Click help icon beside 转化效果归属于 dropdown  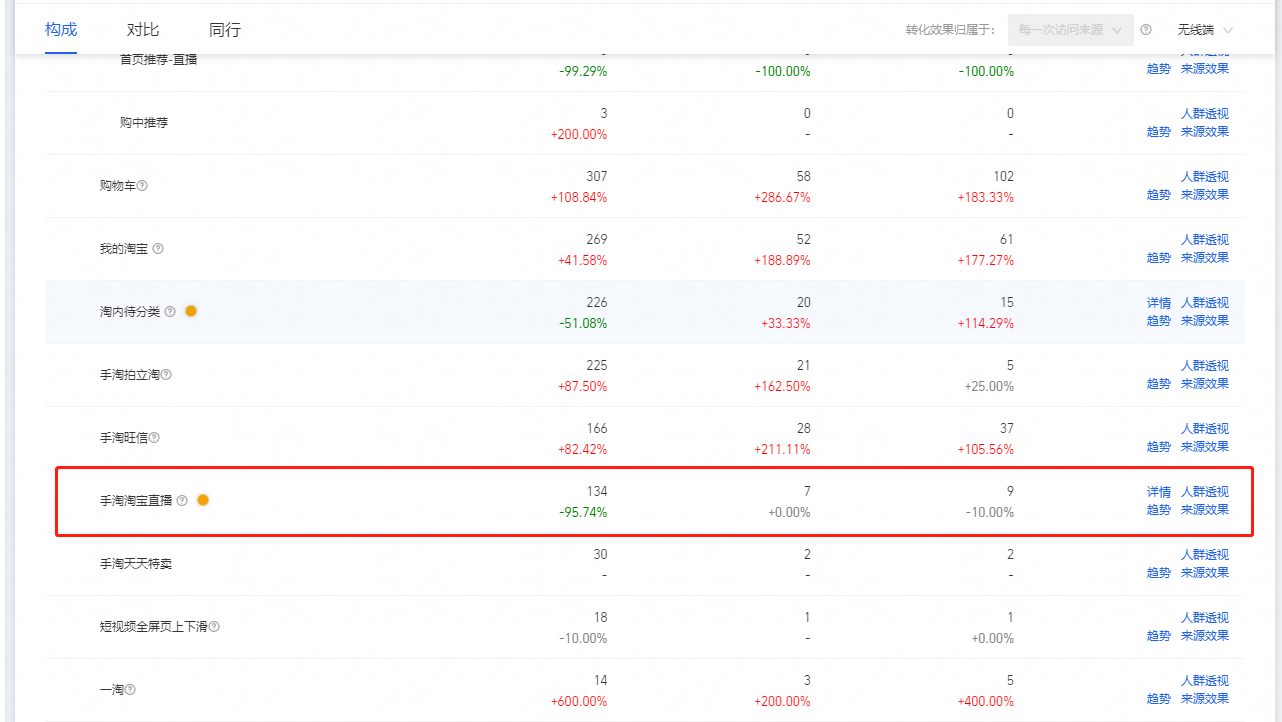tap(1146, 30)
